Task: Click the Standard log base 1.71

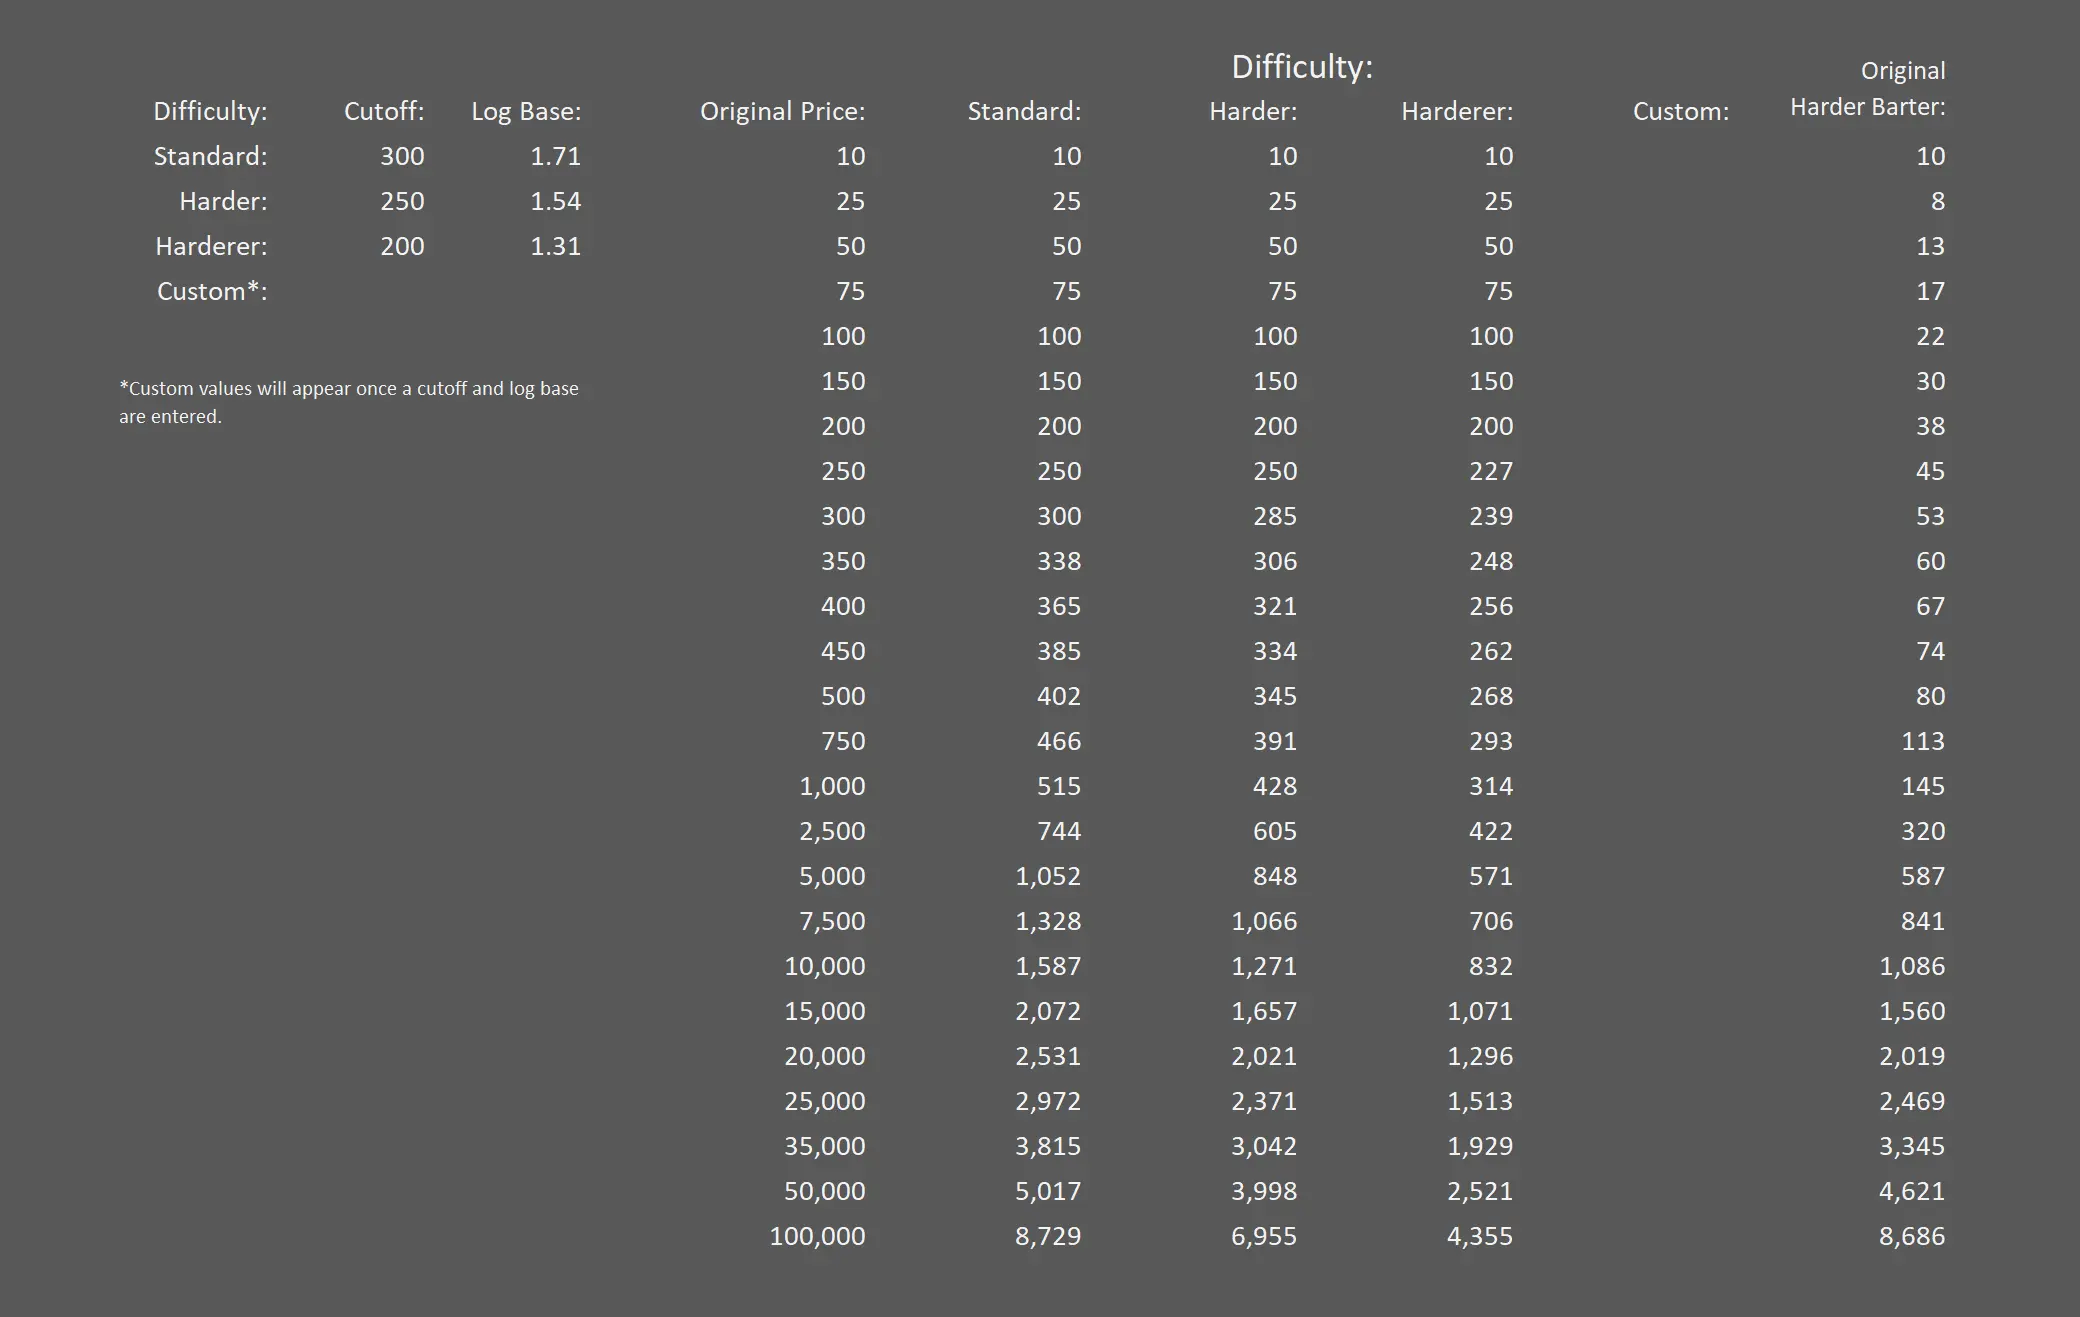Action: 556,156
